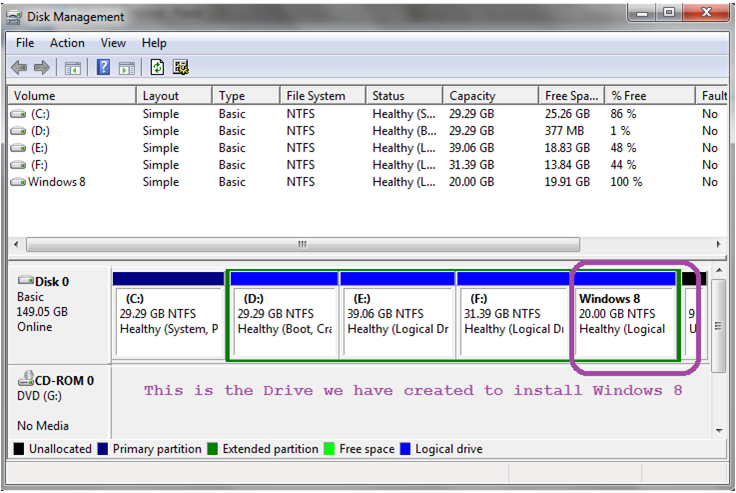736x493 pixels.
Task: Open the View menu
Action: pos(113,43)
